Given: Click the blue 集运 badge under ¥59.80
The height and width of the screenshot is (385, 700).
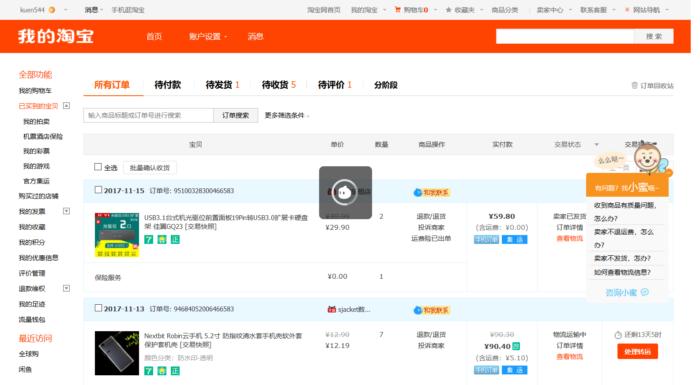Looking at the screenshot, I should (x=515, y=240).
